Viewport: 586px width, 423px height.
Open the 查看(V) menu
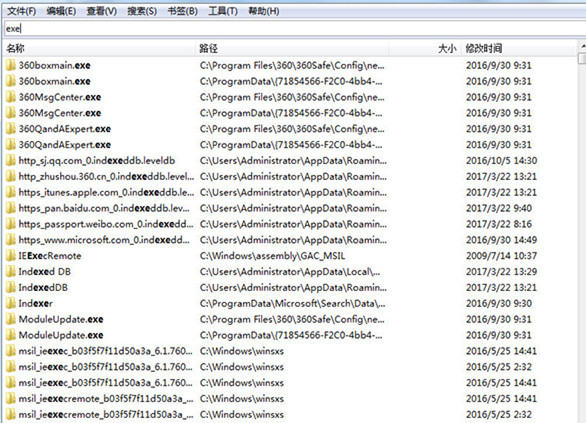point(102,11)
